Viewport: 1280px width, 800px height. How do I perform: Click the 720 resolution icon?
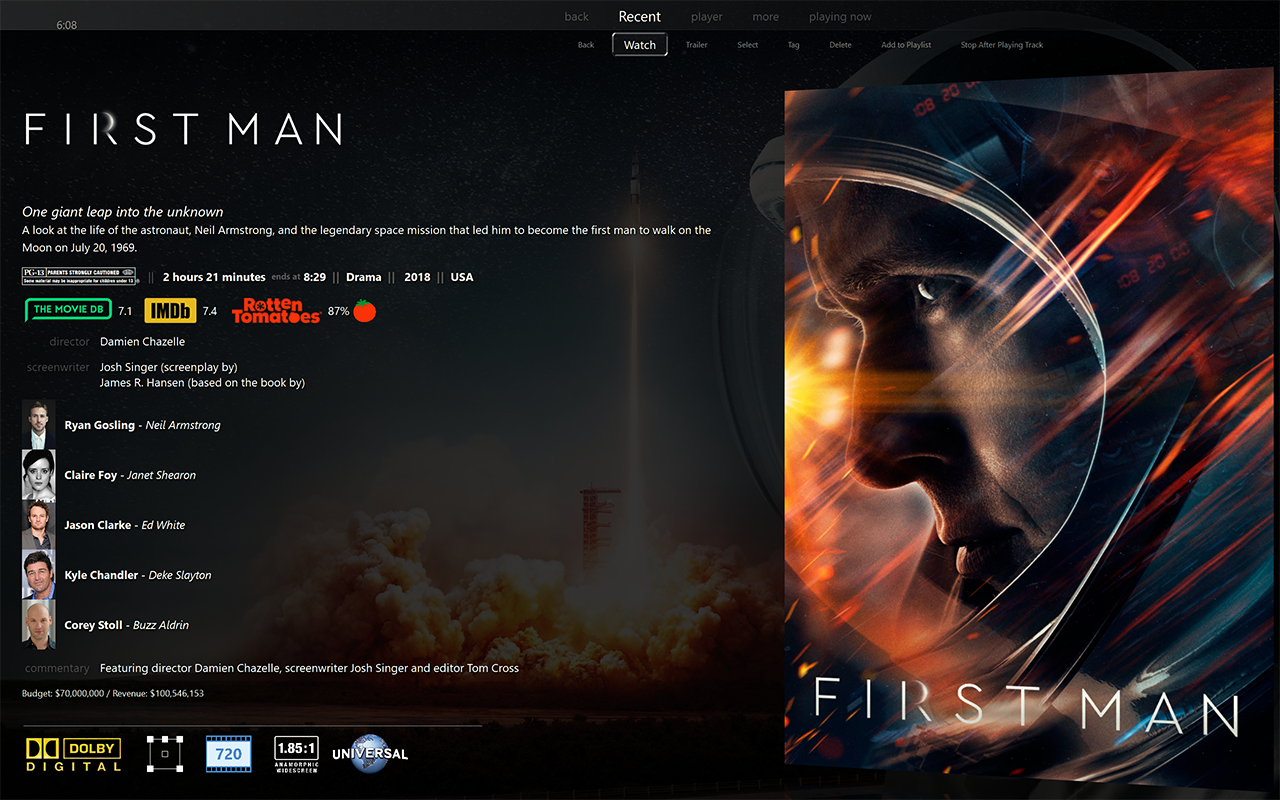click(x=229, y=754)
